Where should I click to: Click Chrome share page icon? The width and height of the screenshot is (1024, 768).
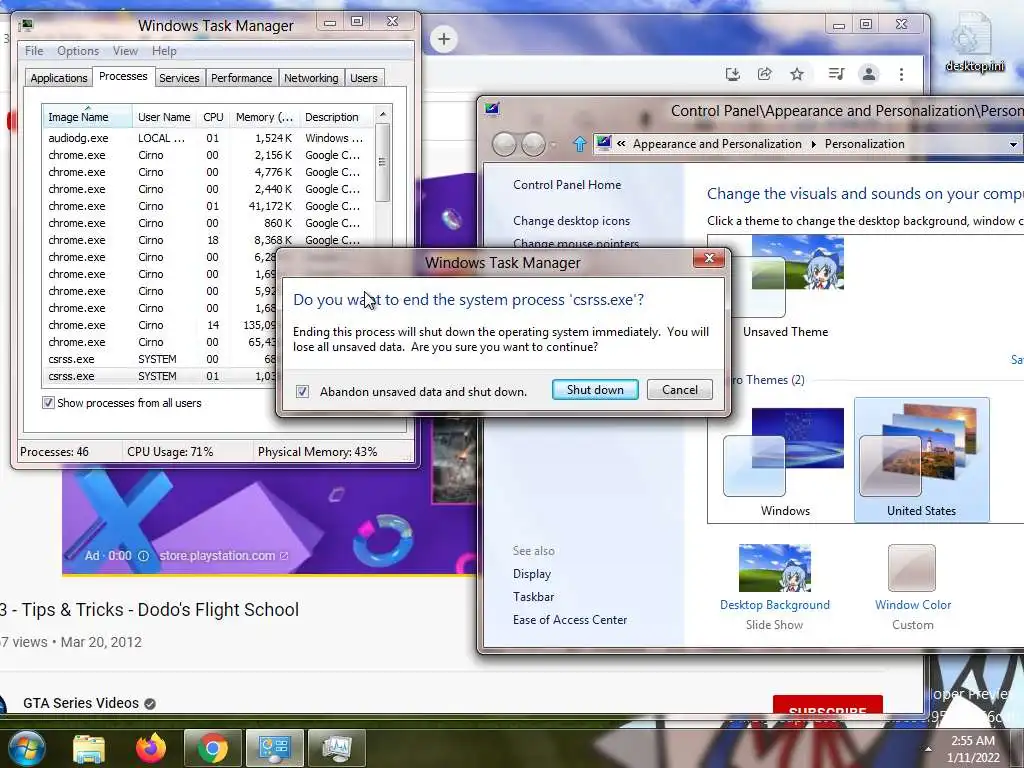[765, 74]
